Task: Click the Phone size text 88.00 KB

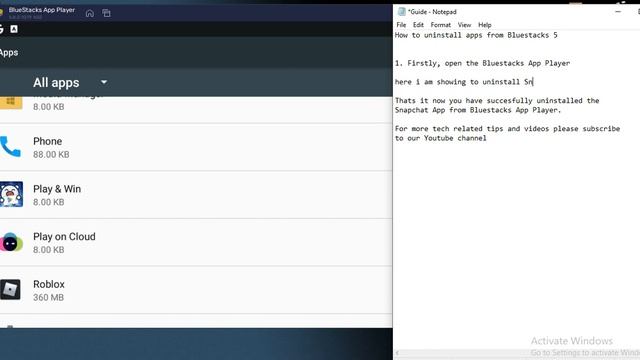Action: click(x=51, y=155)
